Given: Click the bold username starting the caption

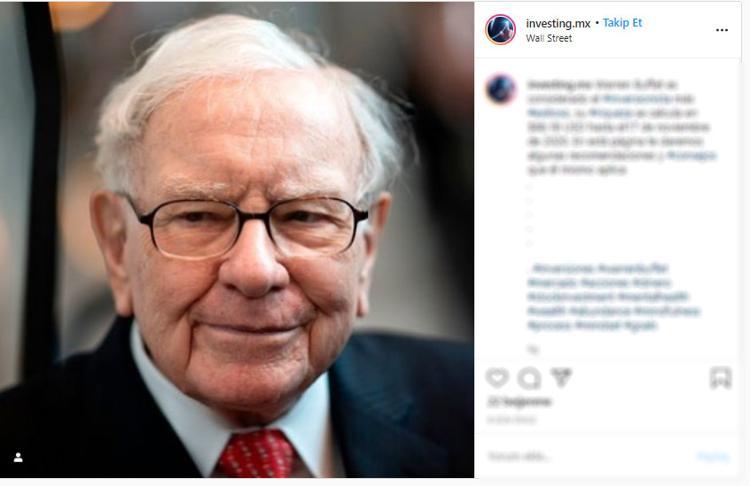Looking at the screenshot, I should point(553,85).
